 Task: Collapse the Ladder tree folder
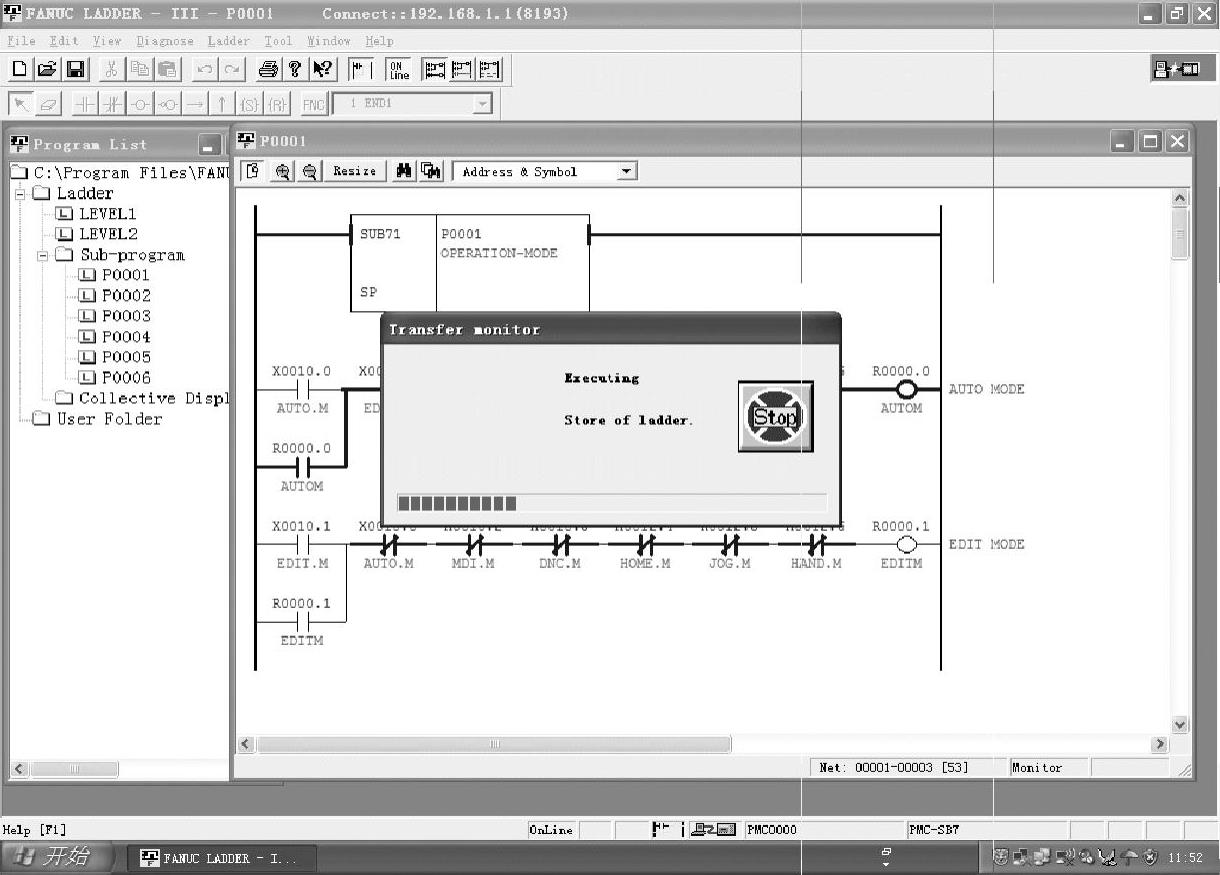(19, 193)
